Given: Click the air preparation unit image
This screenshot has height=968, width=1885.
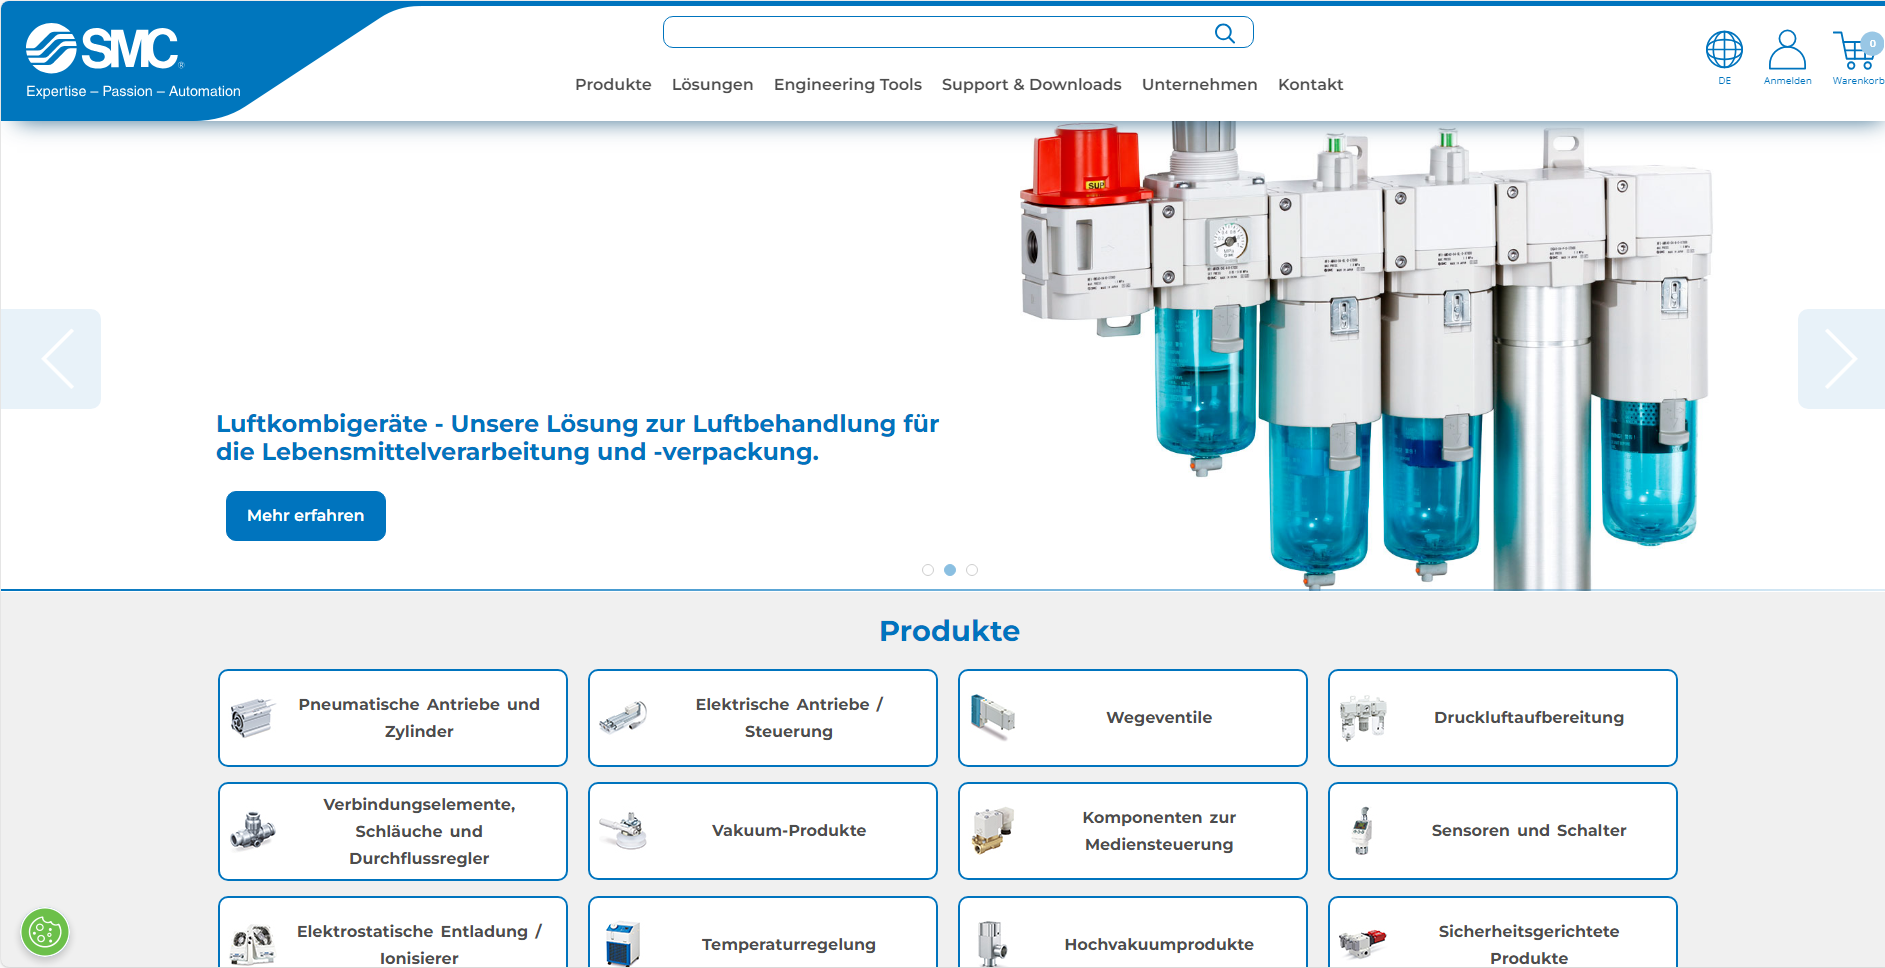Looking at the screenshot, I should click(x=1363, y=717).
